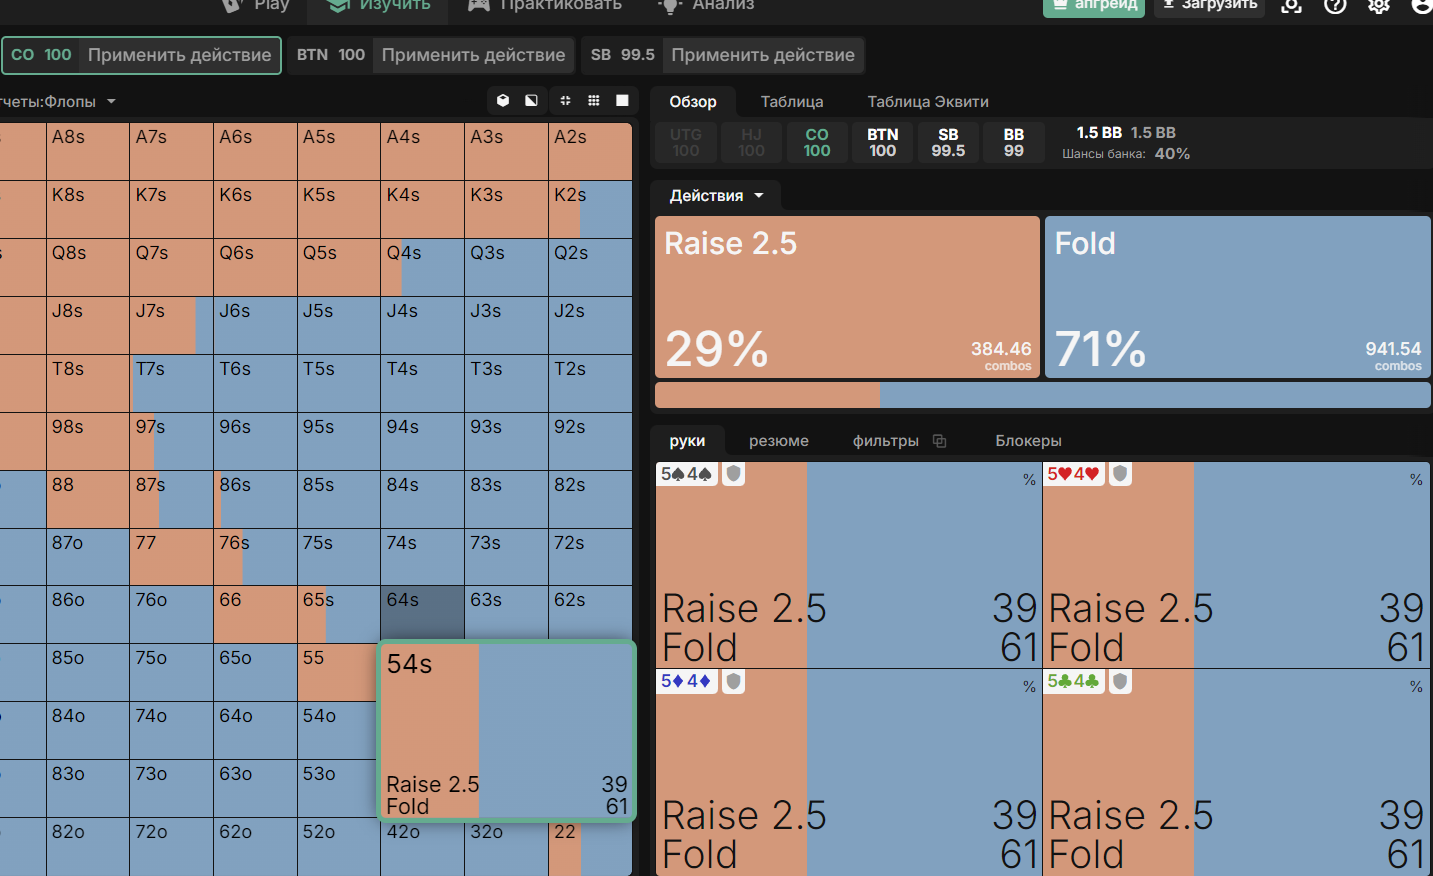Switch to the Таблица tab
This screenshot has width=1433, height=876.
[x=792, y=102]
